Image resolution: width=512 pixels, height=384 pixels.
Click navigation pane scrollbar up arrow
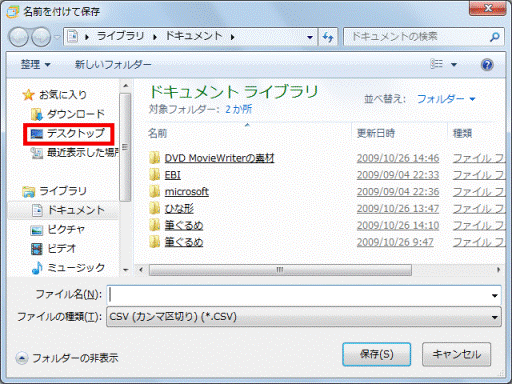pyautogui.click(x=125, y=86)
